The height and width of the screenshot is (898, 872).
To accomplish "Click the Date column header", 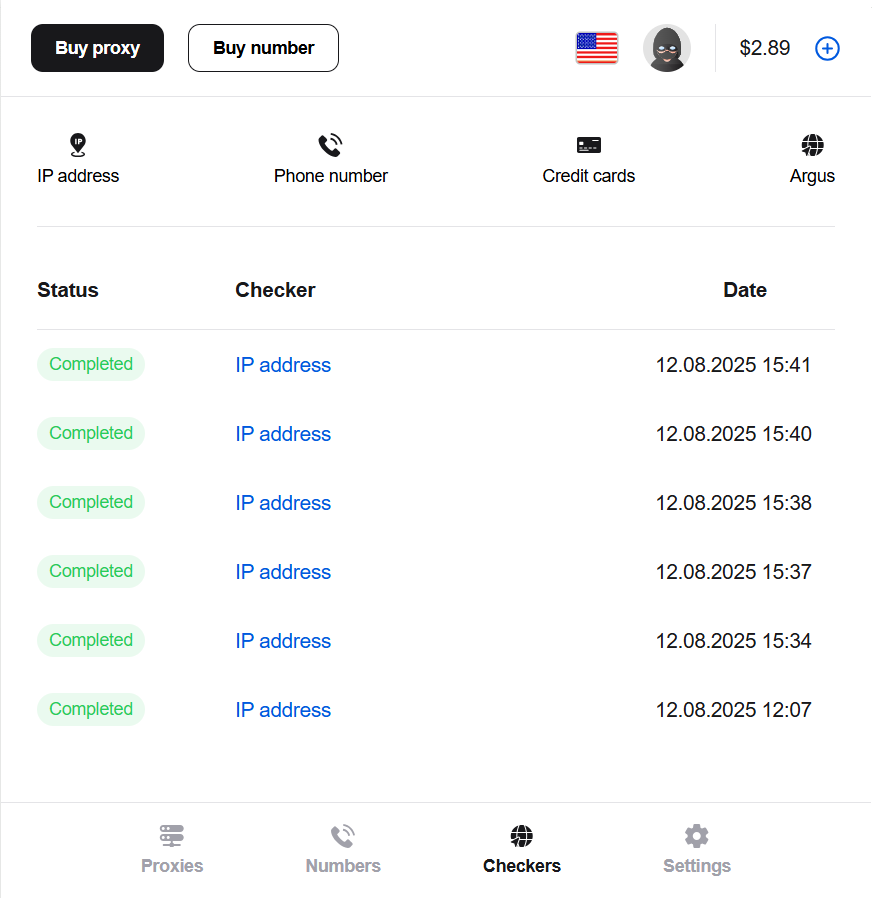I will pyautogui.click(x=745, y=290).
